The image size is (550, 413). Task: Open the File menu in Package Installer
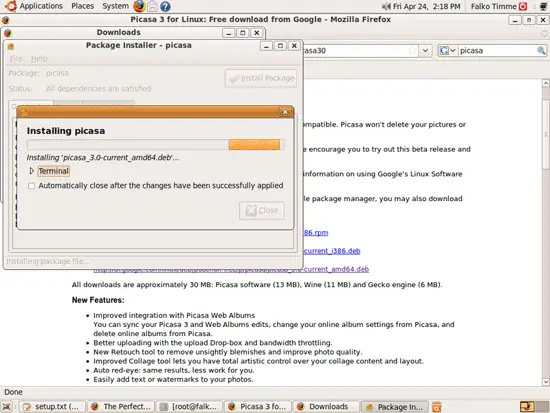(16, 59)
